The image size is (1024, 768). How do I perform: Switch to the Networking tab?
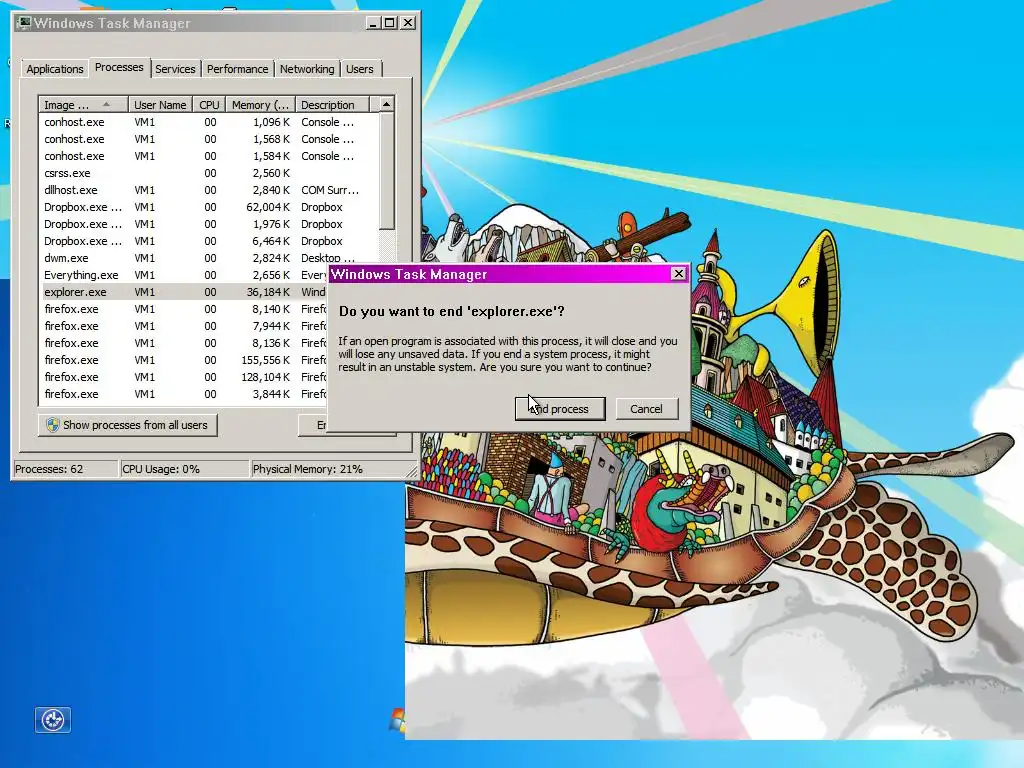pos(307,69)
